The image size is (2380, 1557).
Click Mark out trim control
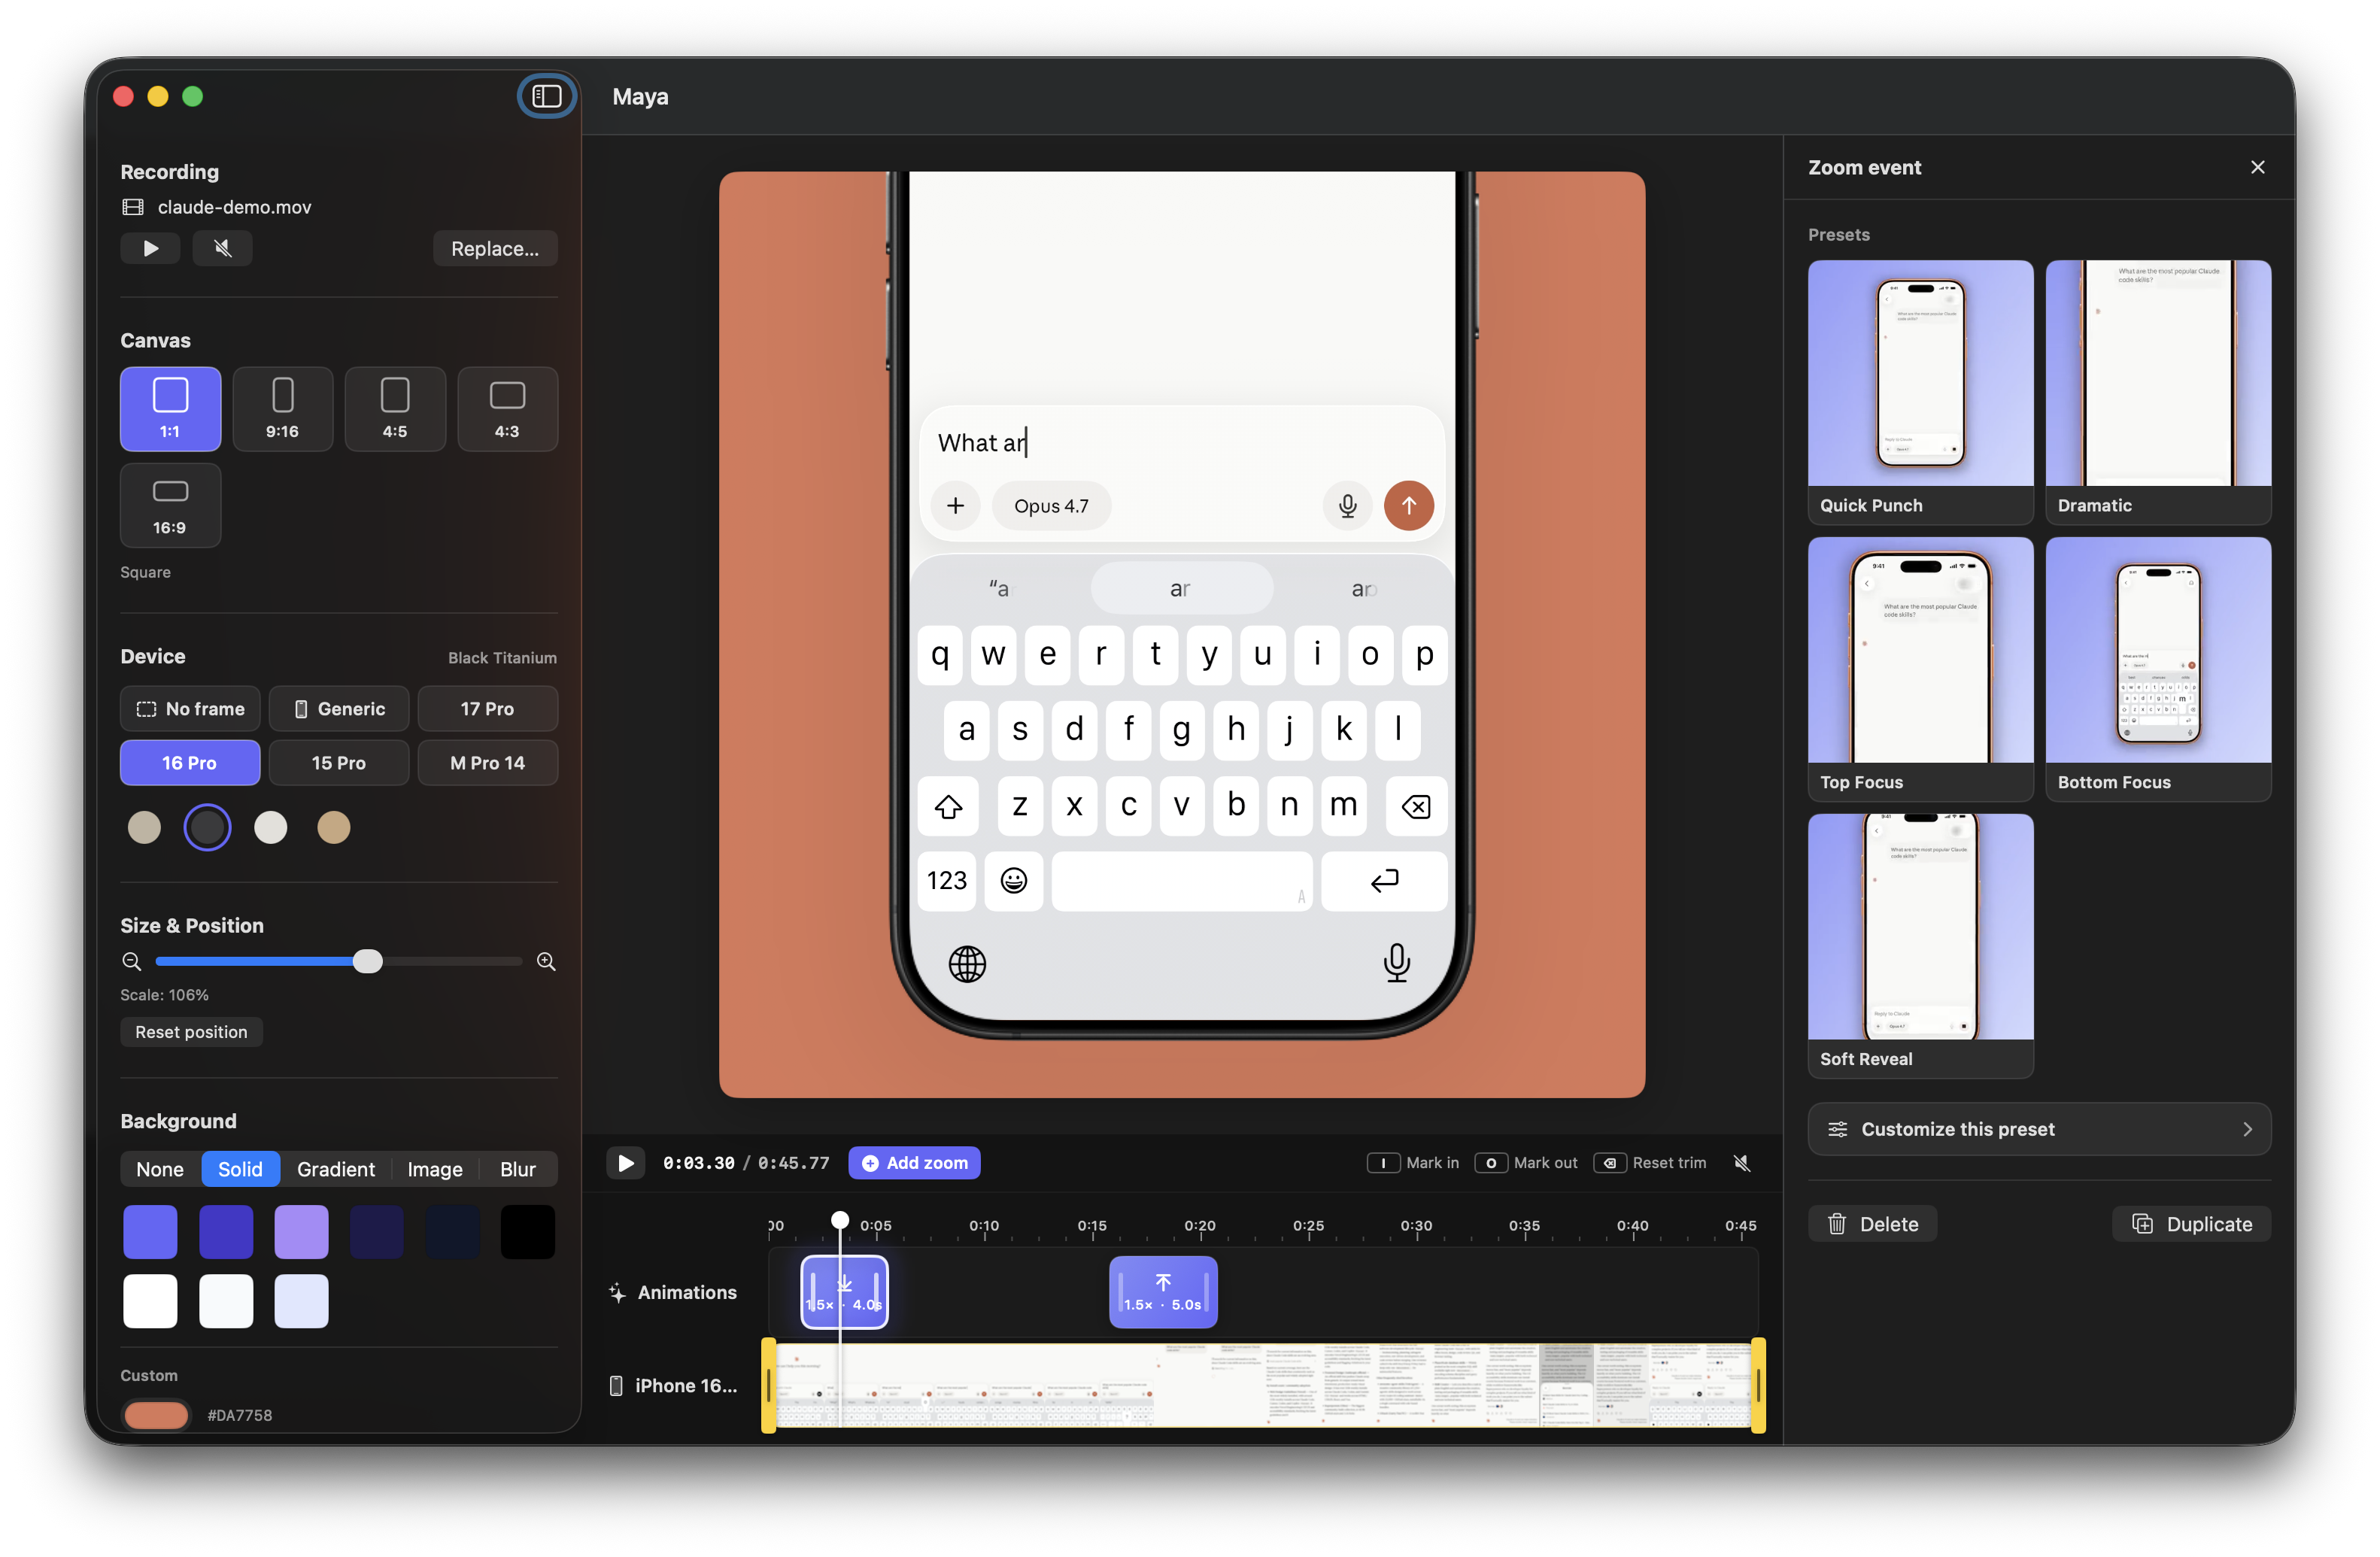(x=1526, y=1162)
